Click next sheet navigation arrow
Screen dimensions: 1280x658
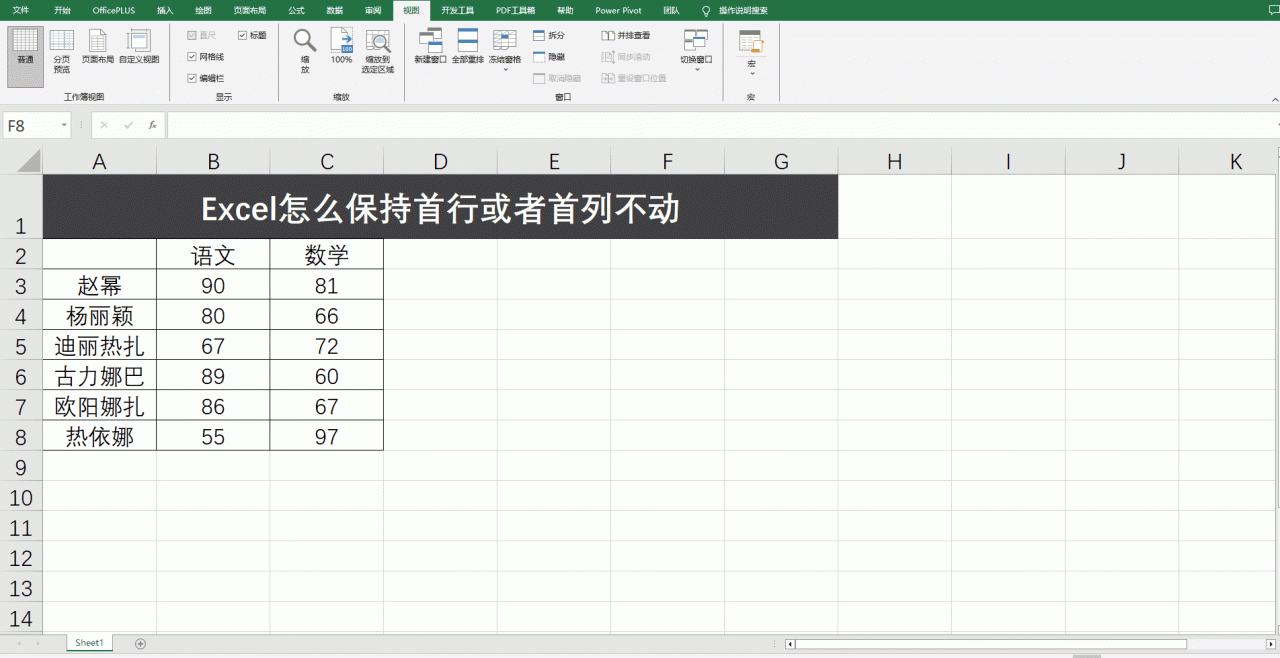[x=38, y=643]
